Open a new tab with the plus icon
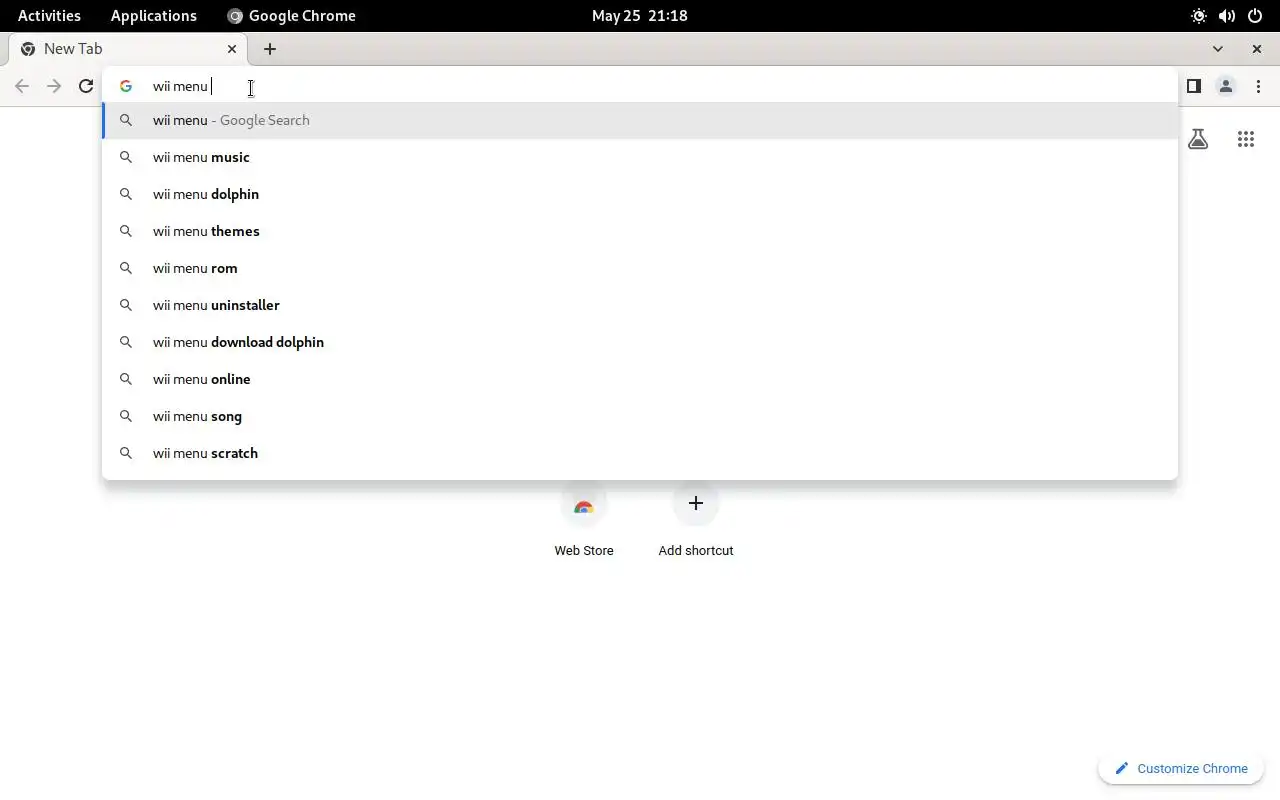Screen dimensions: 1280x800 270,49
